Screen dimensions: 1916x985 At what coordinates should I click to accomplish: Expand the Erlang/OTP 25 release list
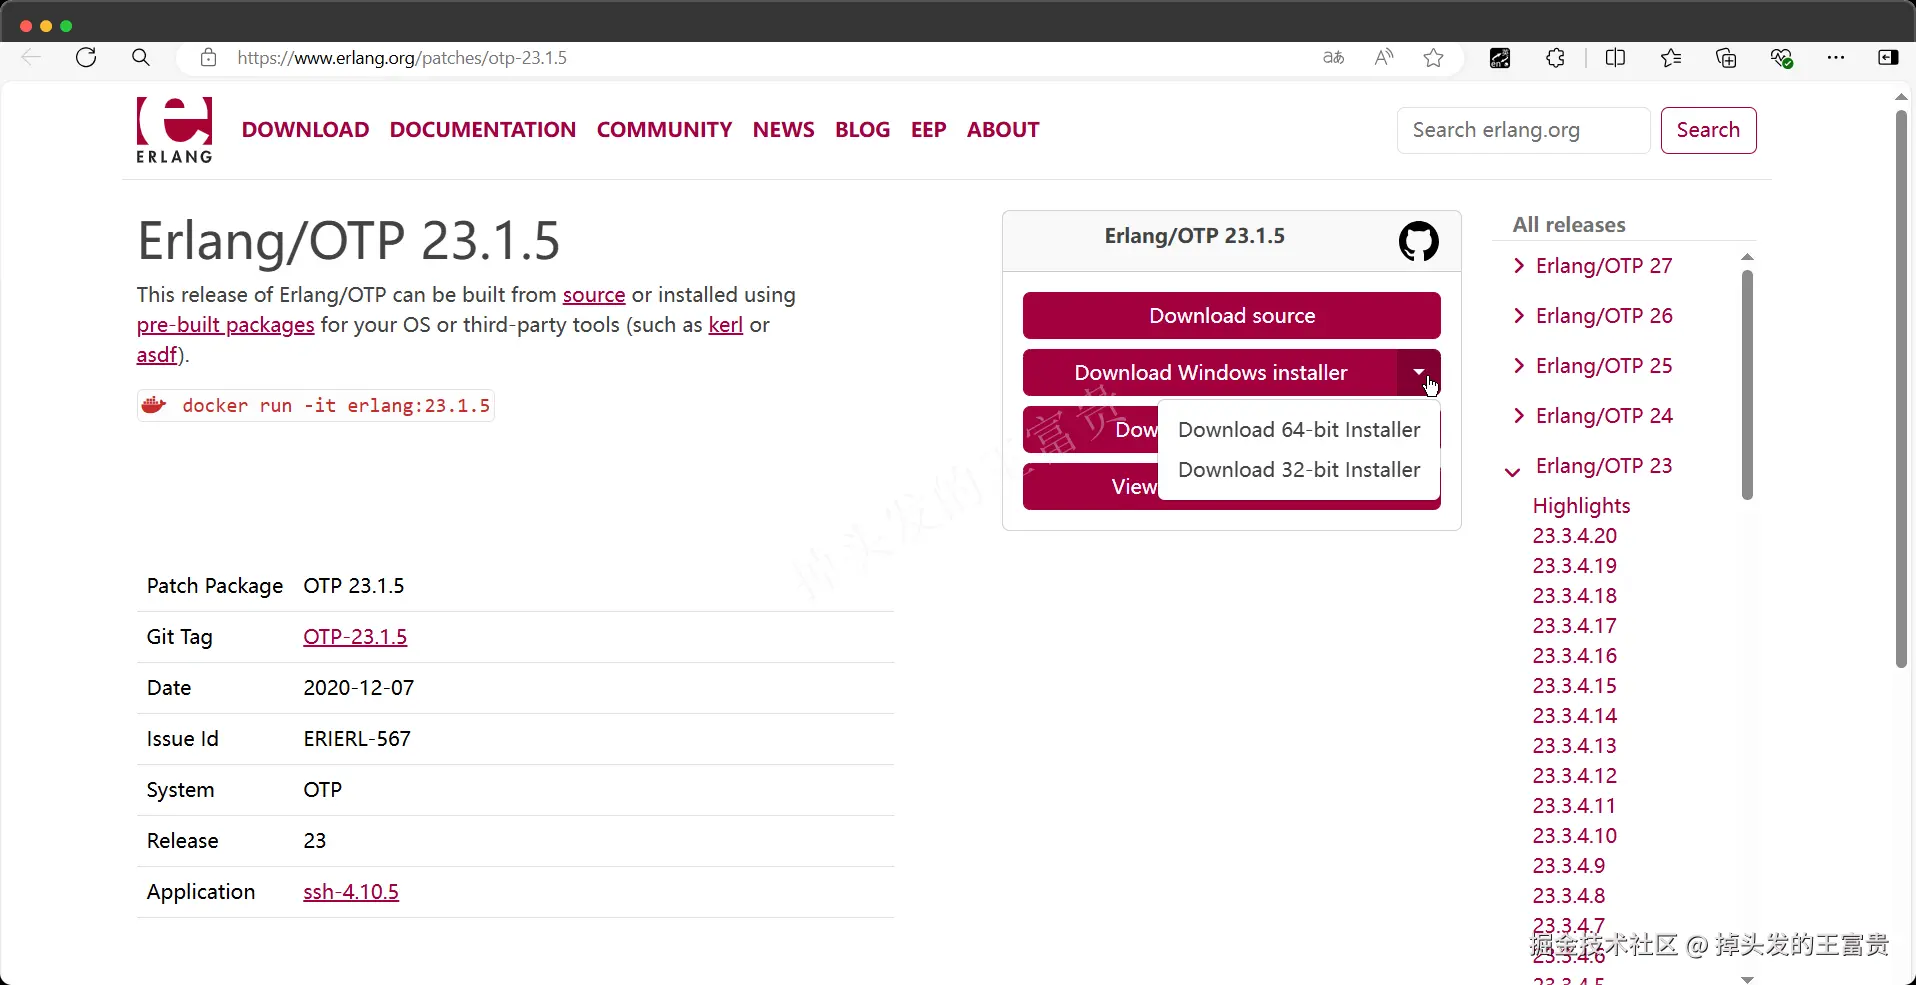tap(1519, 365)
